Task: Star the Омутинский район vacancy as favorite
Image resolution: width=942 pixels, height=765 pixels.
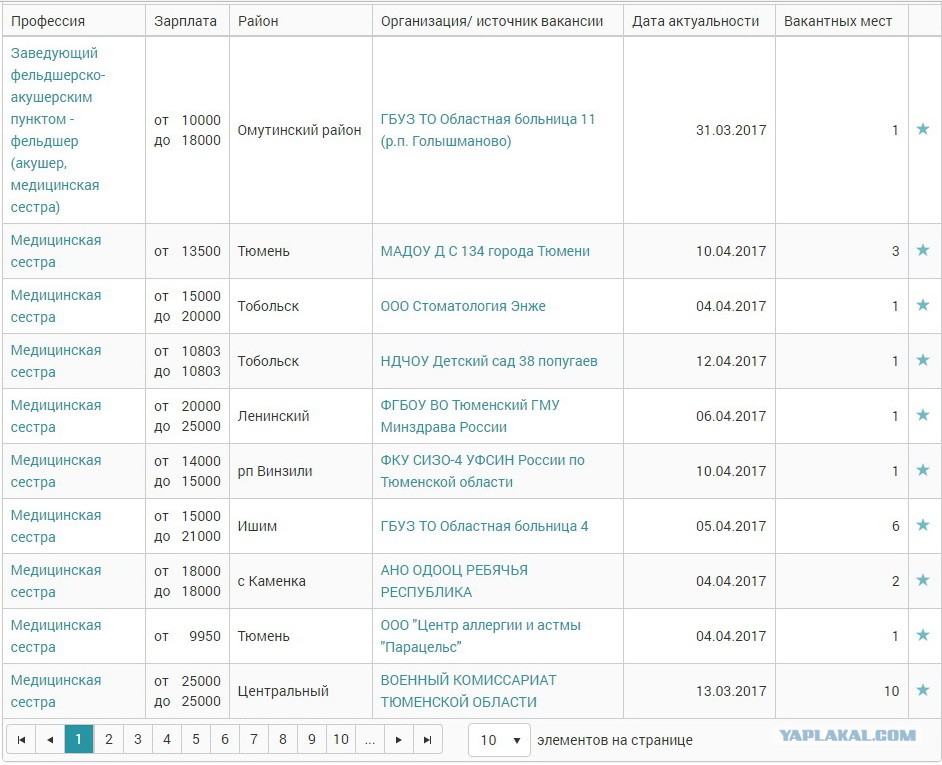Action: [923, 129]
